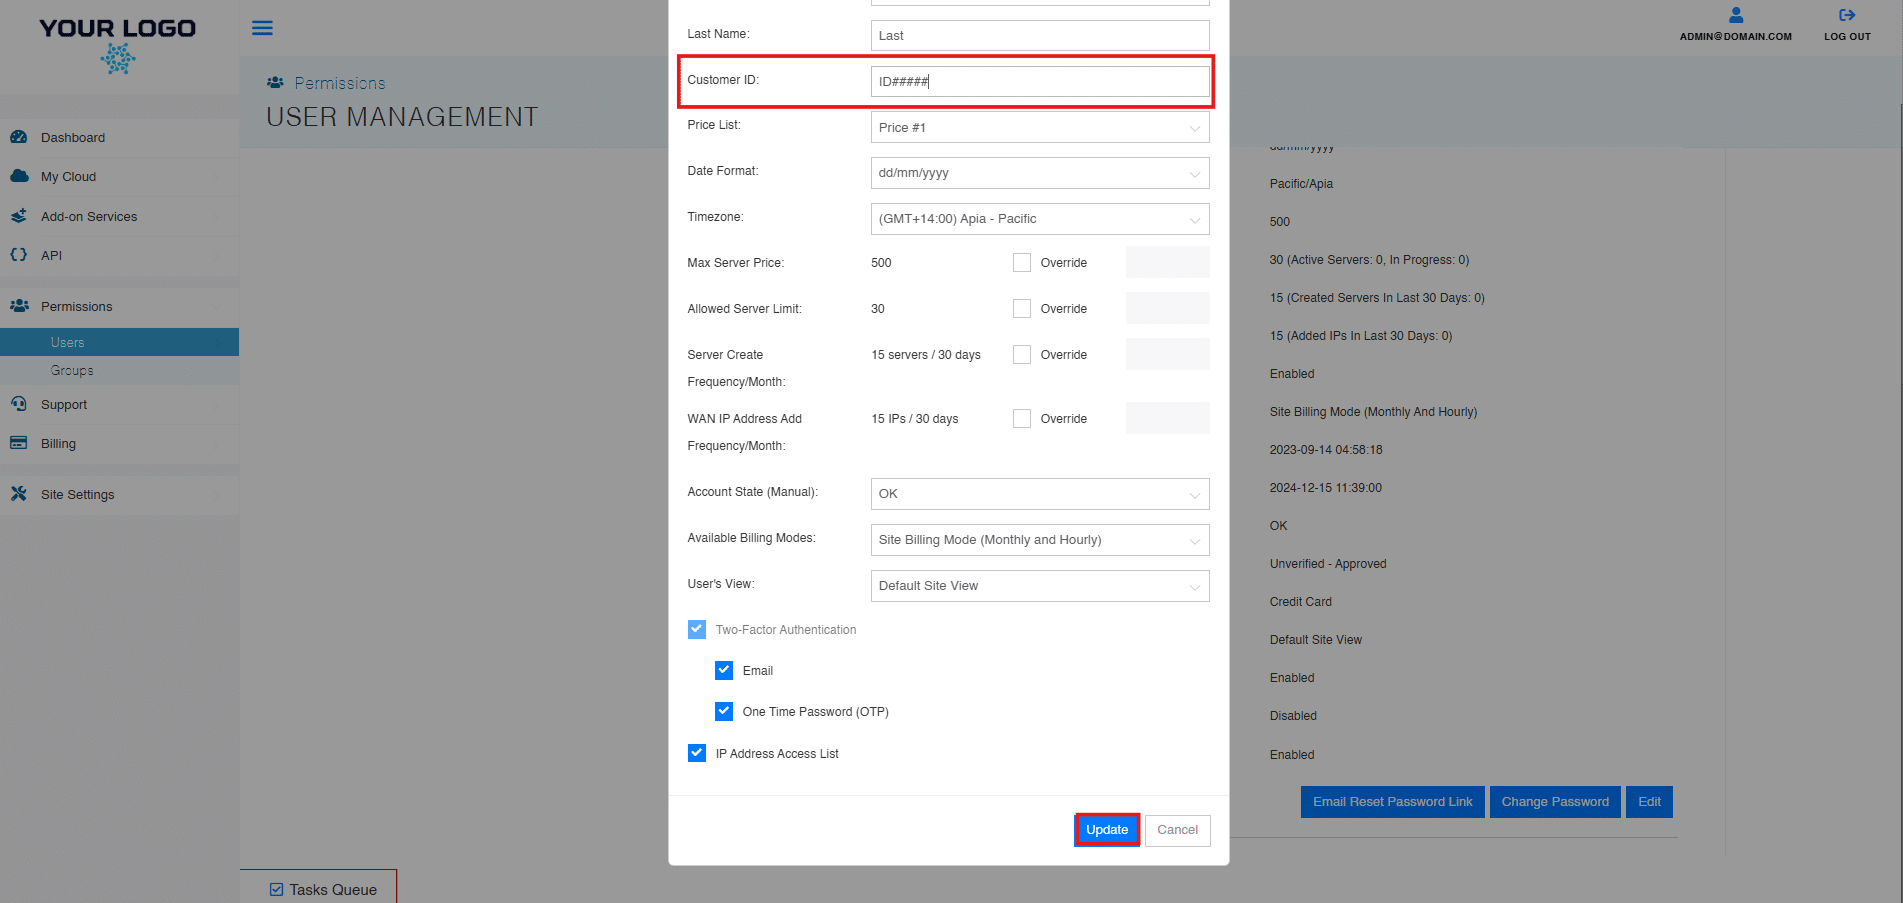1903x903 pixels.
Task: Click the Billing card icon
Action: coord(19,443)
